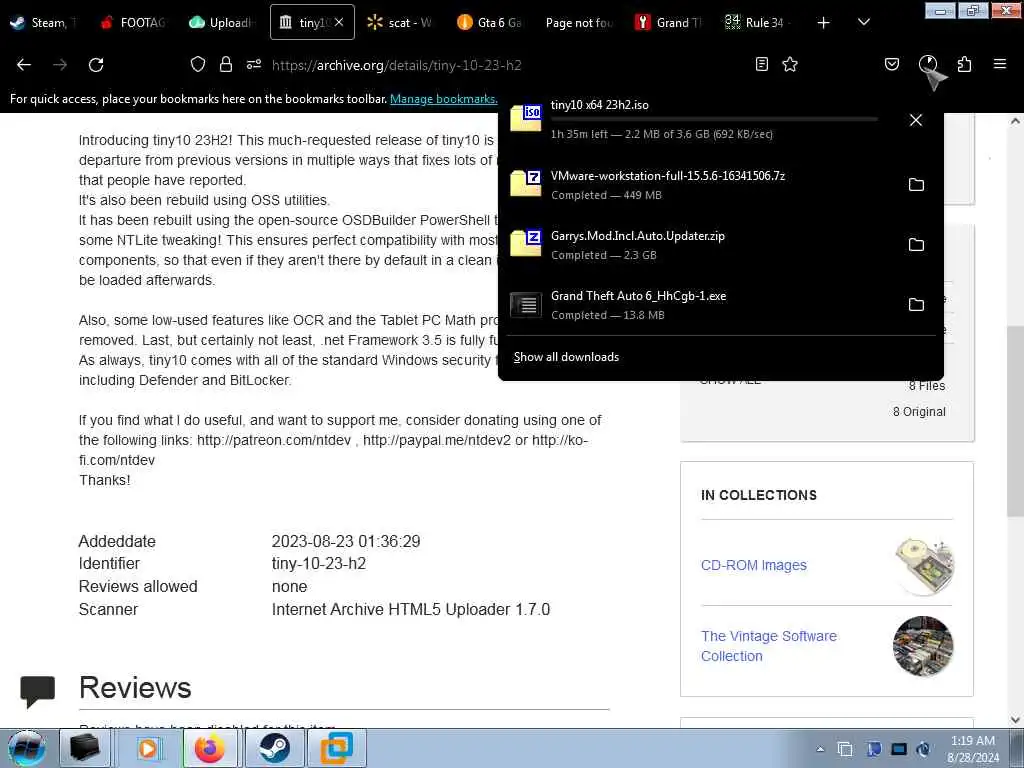Click the downloads progress toolbar button
Screen dimensions: 1024x768
[x=928, y=64]
